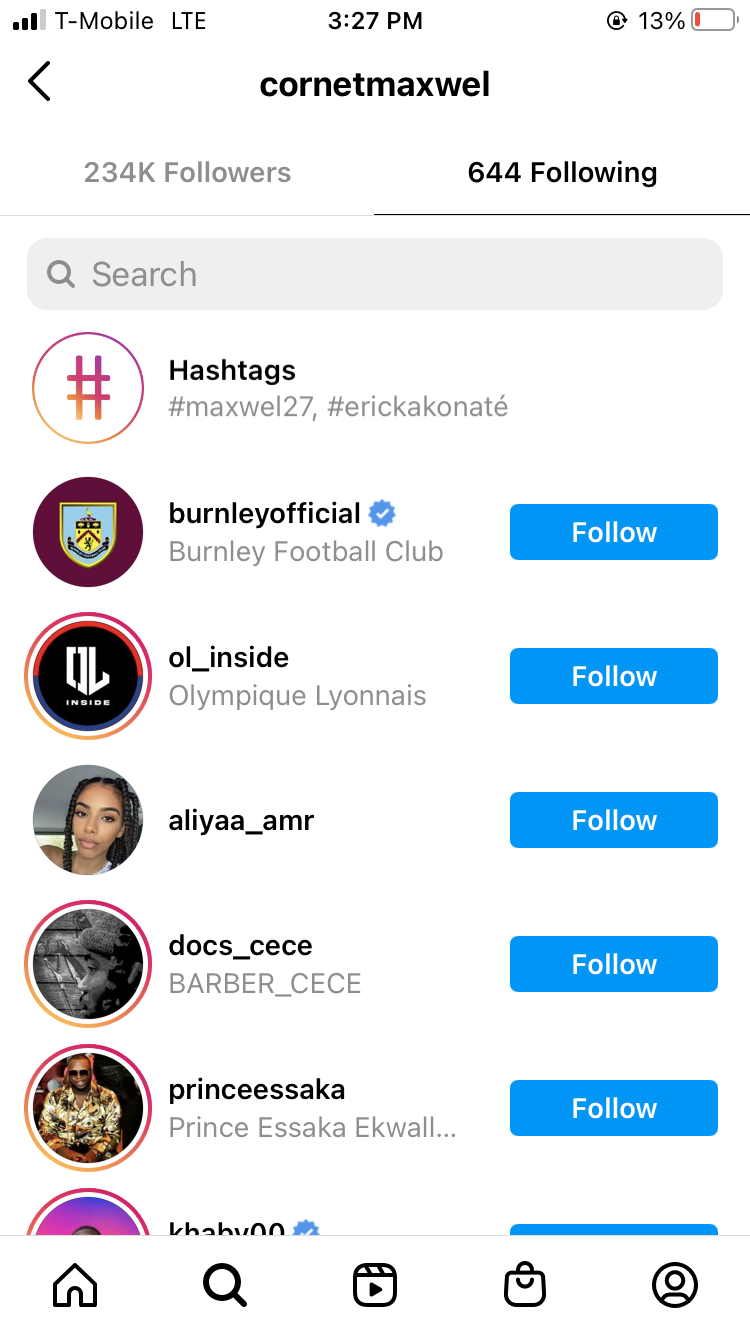Click the Search input field

click(x=375, y=274)
